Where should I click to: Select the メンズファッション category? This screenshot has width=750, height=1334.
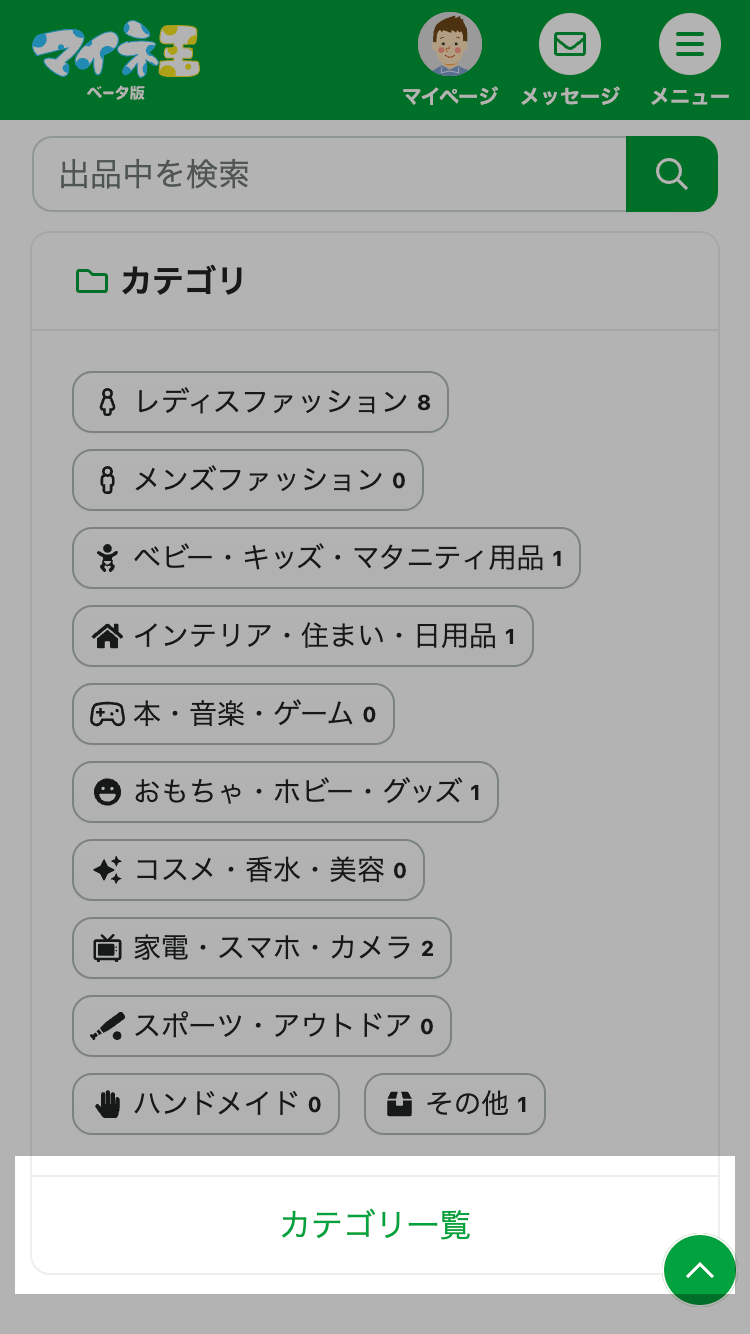tap(248, 480)
